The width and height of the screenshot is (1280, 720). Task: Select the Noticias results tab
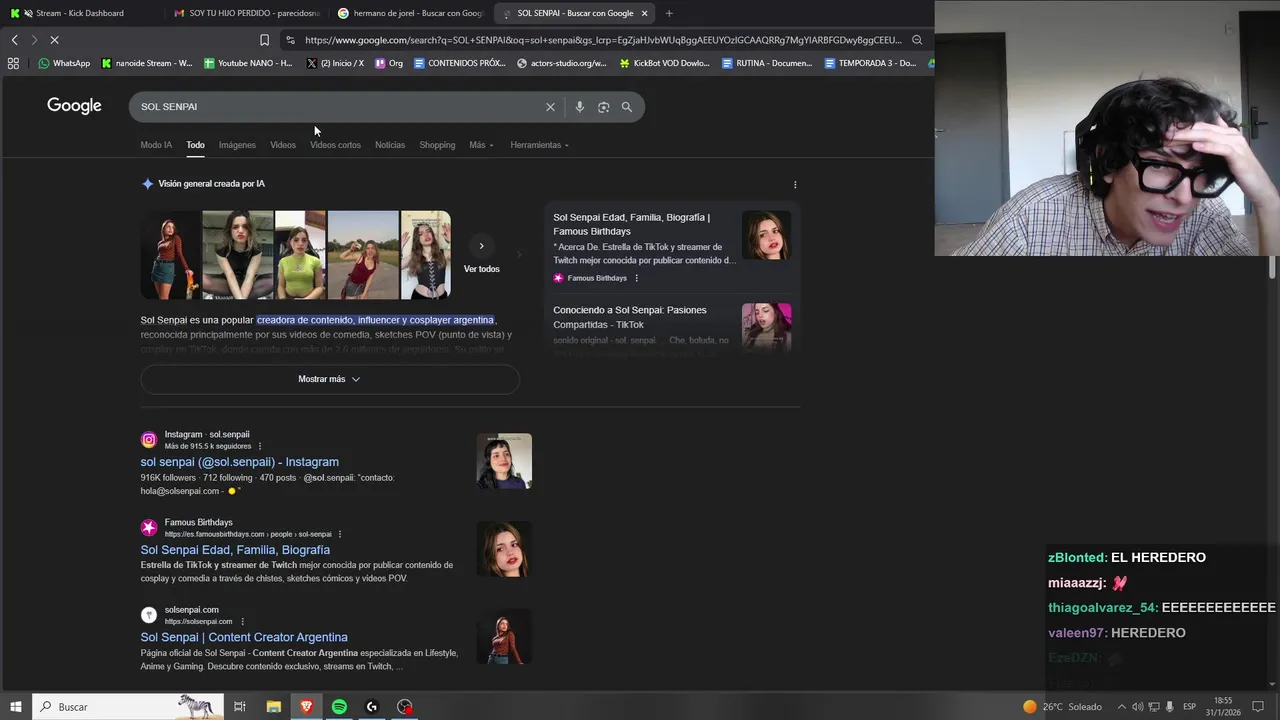pyautogui.click(x=390, y=145)
